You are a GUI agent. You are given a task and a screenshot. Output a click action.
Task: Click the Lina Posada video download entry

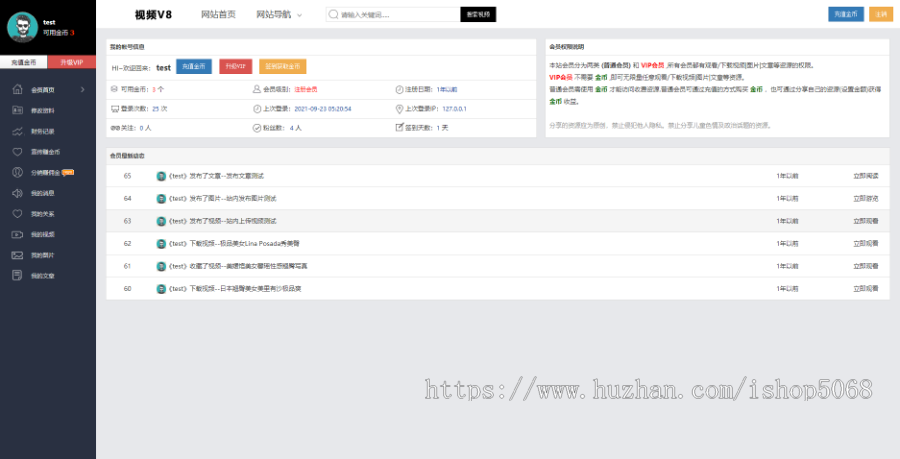coord(234,244)
